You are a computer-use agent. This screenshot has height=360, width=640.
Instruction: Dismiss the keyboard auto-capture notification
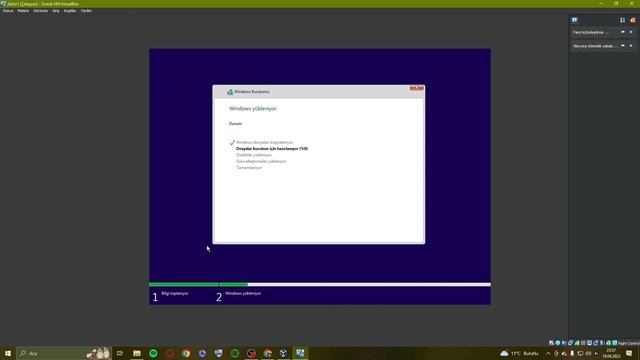click(x=631, y=46)
